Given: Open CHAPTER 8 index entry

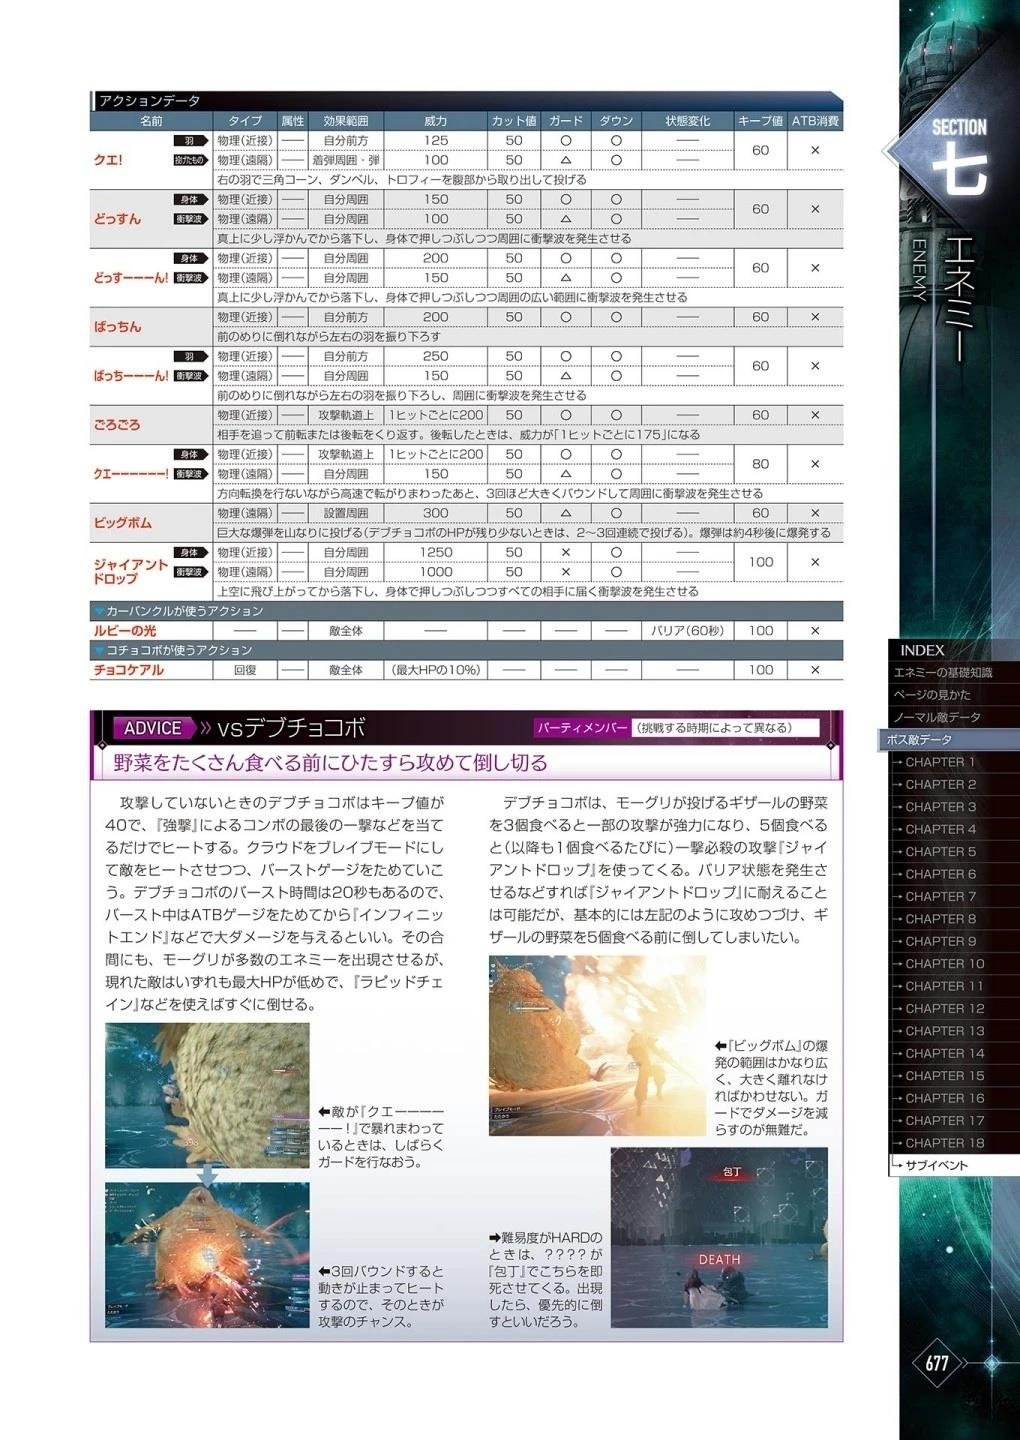Looking at the screenshot, I should (940, 919).
